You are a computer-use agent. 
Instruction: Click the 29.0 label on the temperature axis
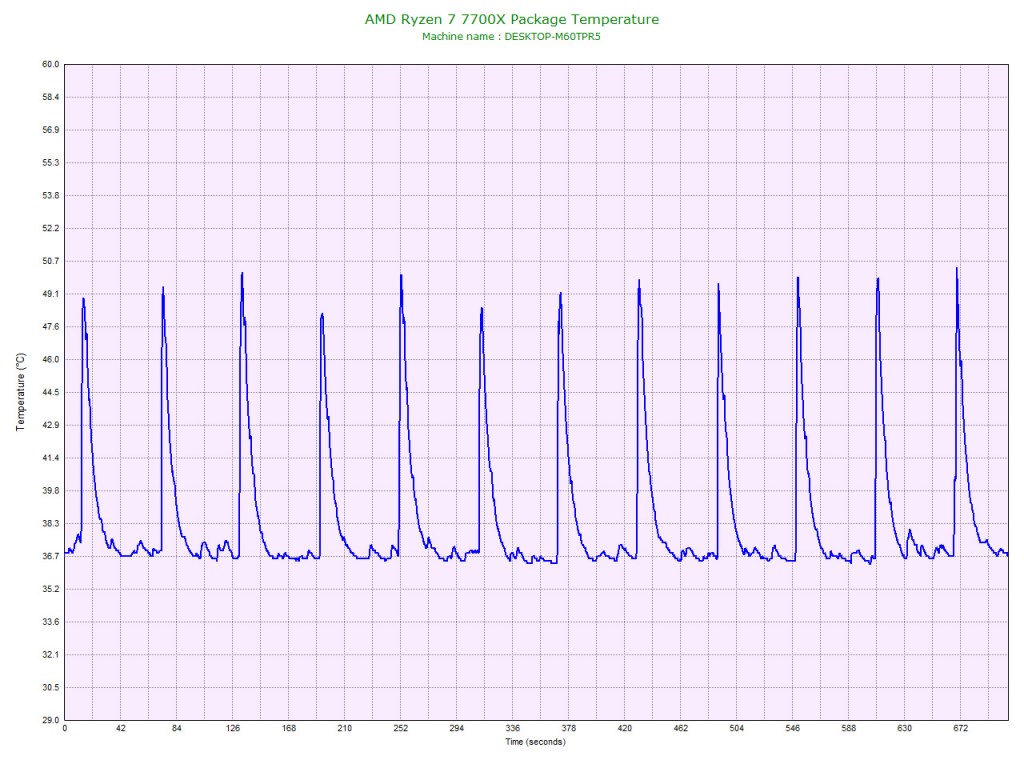tap(49, 720)
